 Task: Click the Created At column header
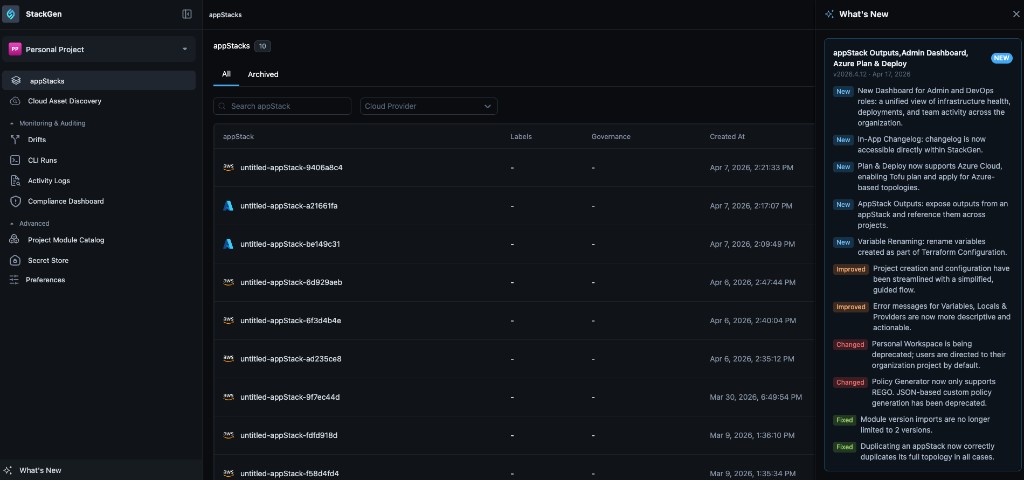pyautogui.click(x=727, y=136)
